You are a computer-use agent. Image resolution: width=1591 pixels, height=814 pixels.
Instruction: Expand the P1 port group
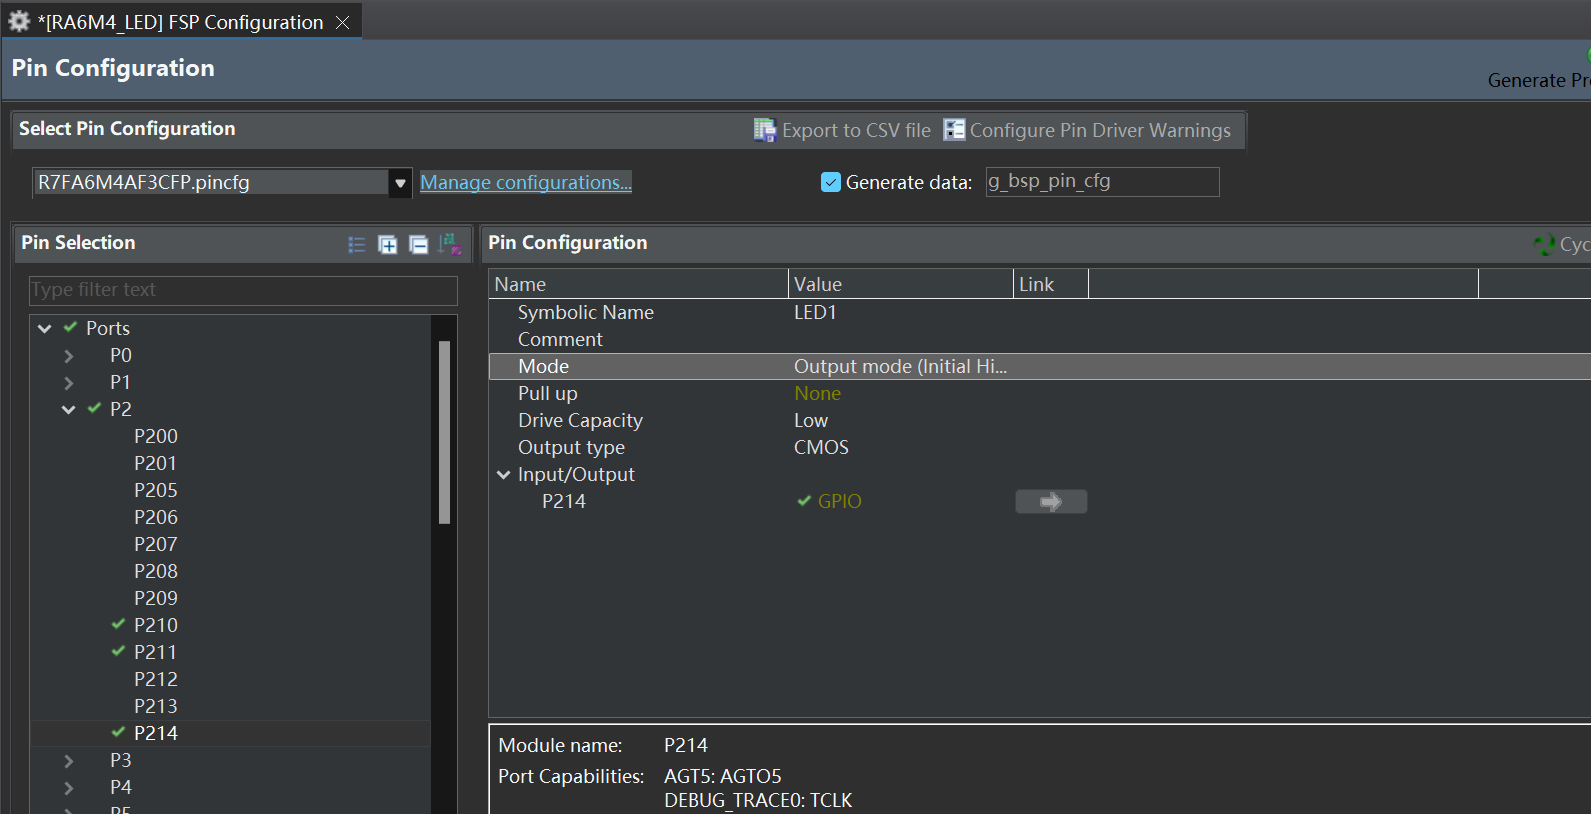click(x=69, y=382)
